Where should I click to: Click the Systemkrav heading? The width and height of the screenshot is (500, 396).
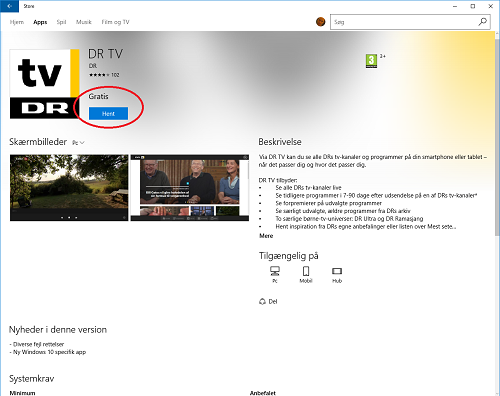click(x=32, y=379)
